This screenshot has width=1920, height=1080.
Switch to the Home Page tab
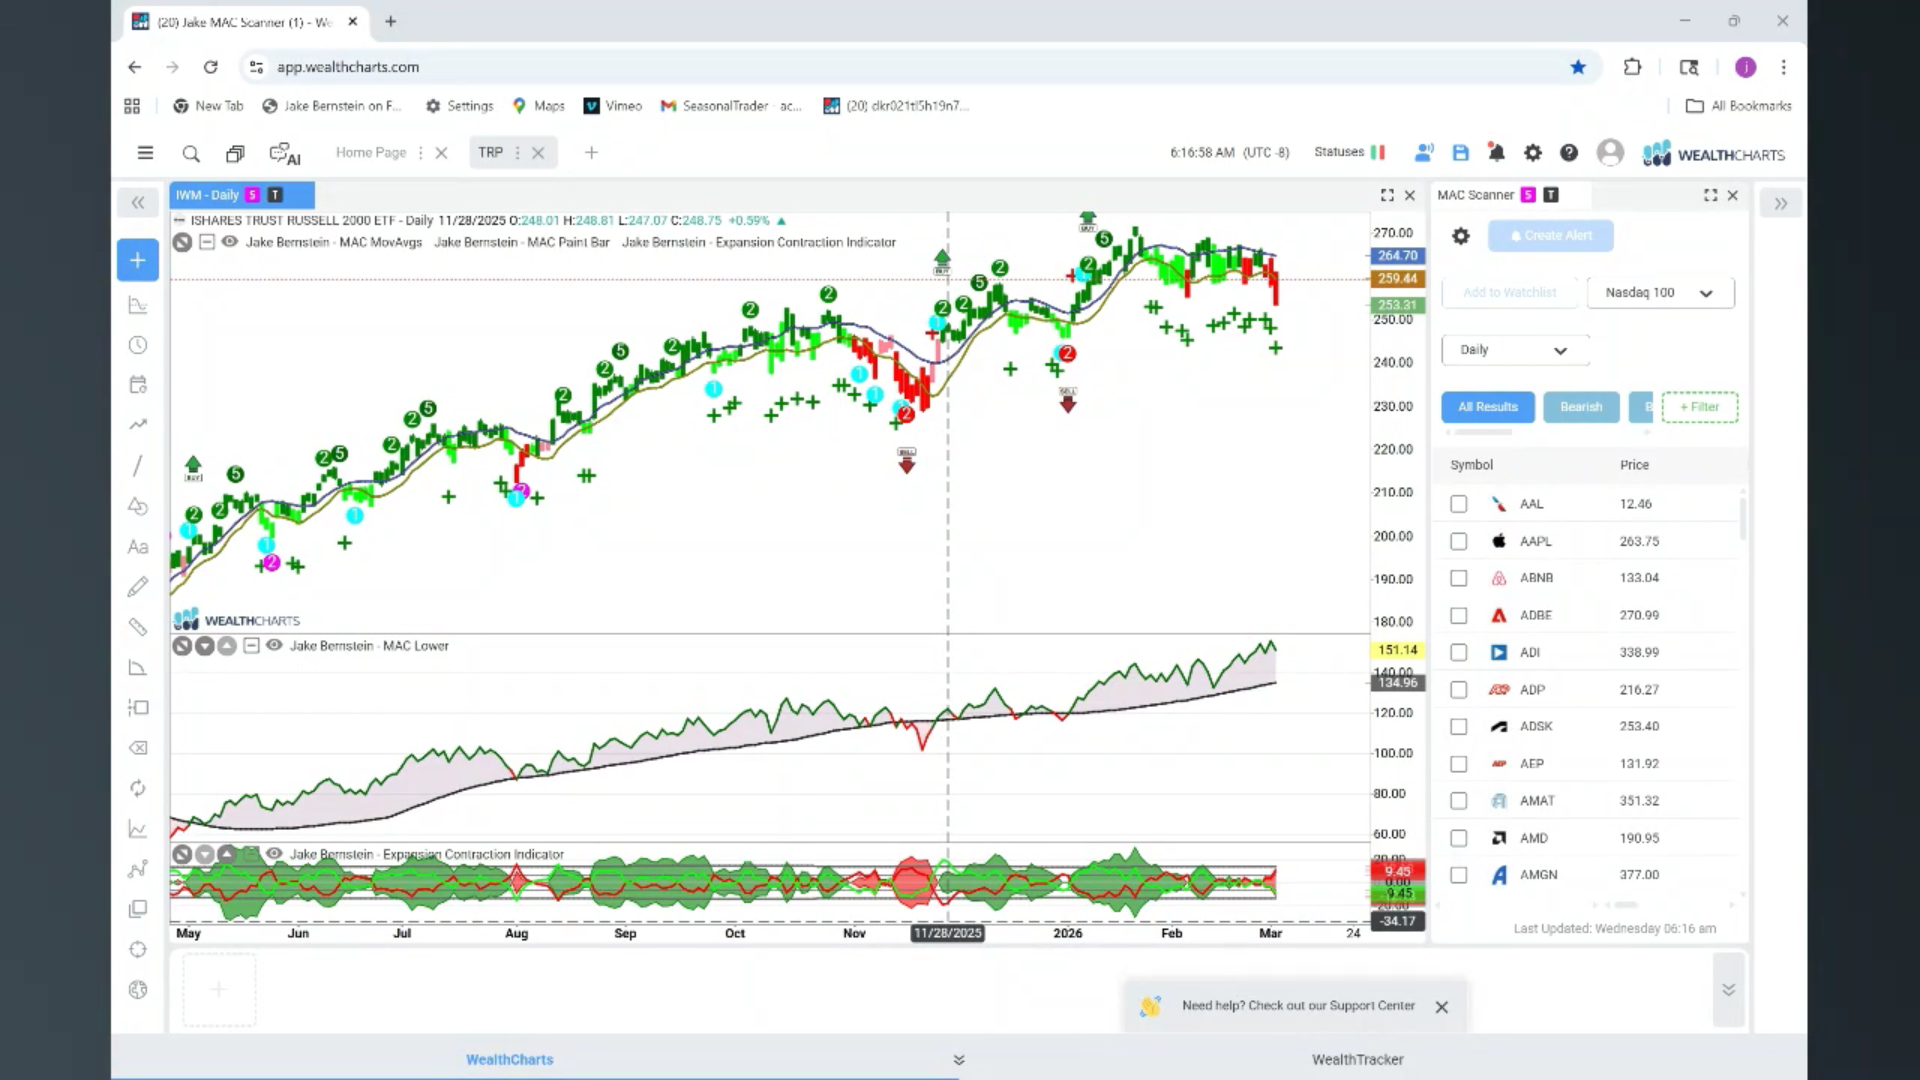pyautogui.click(x=371, y=153)
